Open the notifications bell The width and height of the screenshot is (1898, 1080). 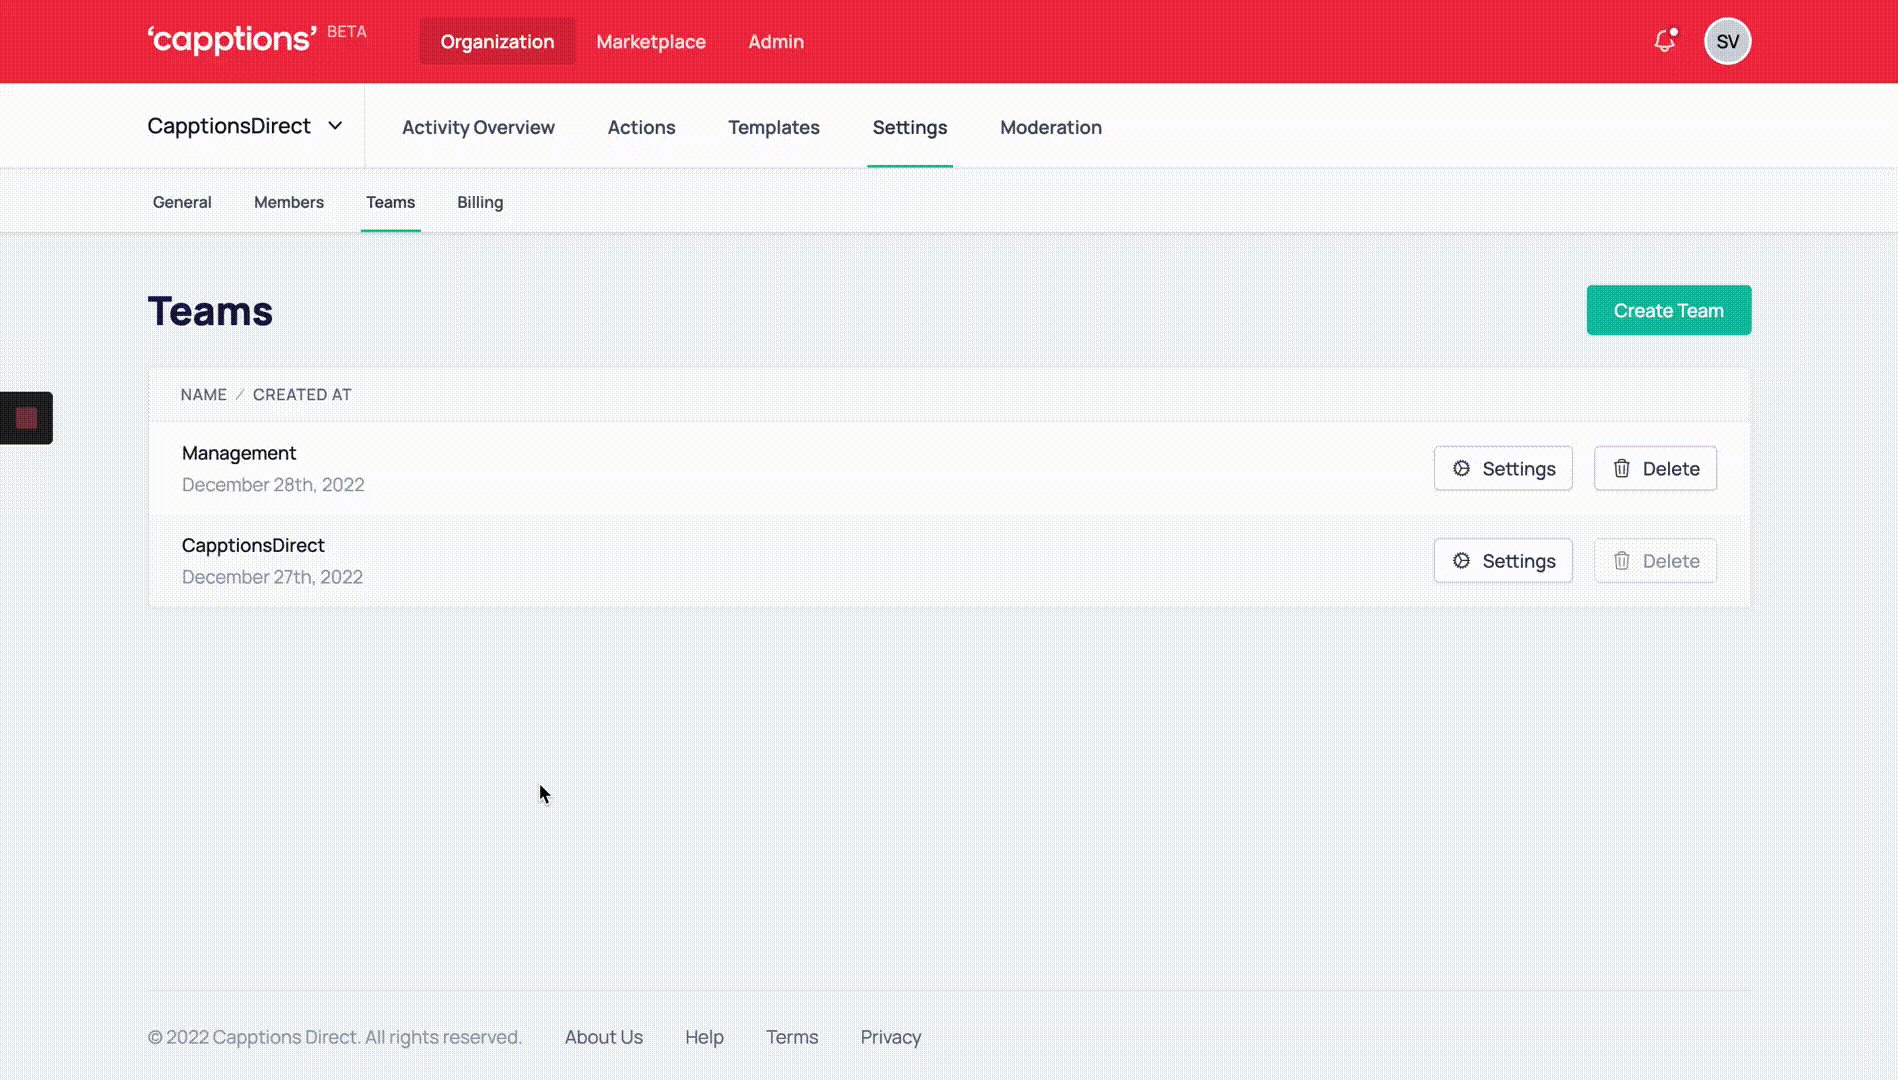point(1664,41)
